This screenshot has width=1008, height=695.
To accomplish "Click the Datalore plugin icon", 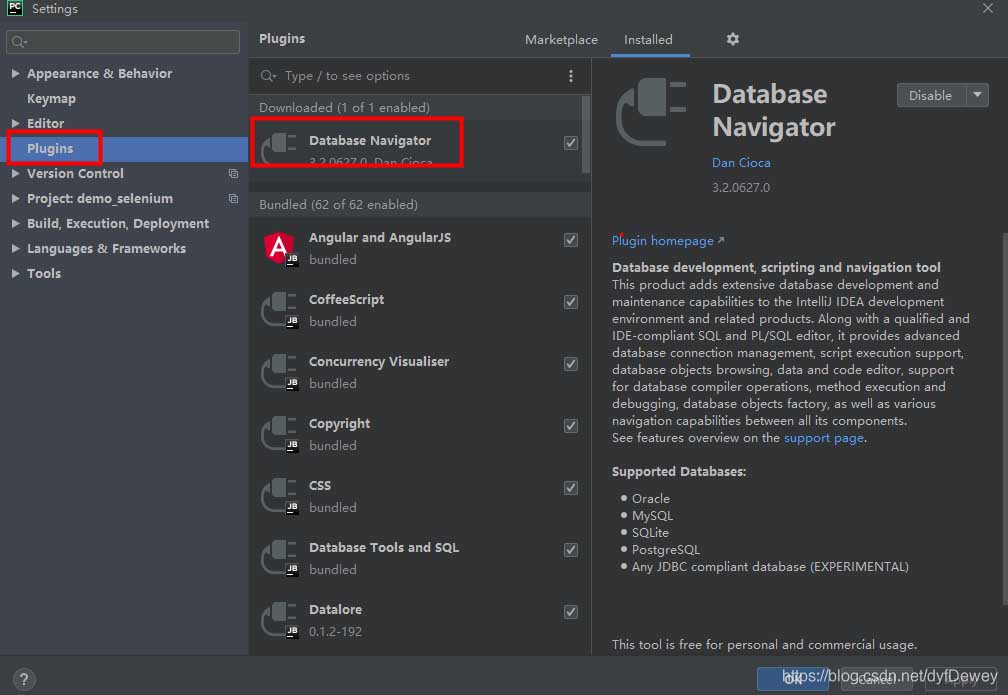I will [280, 620].
